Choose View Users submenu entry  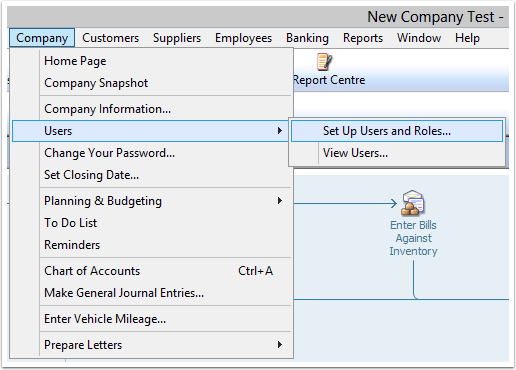(x=397, y=153)
